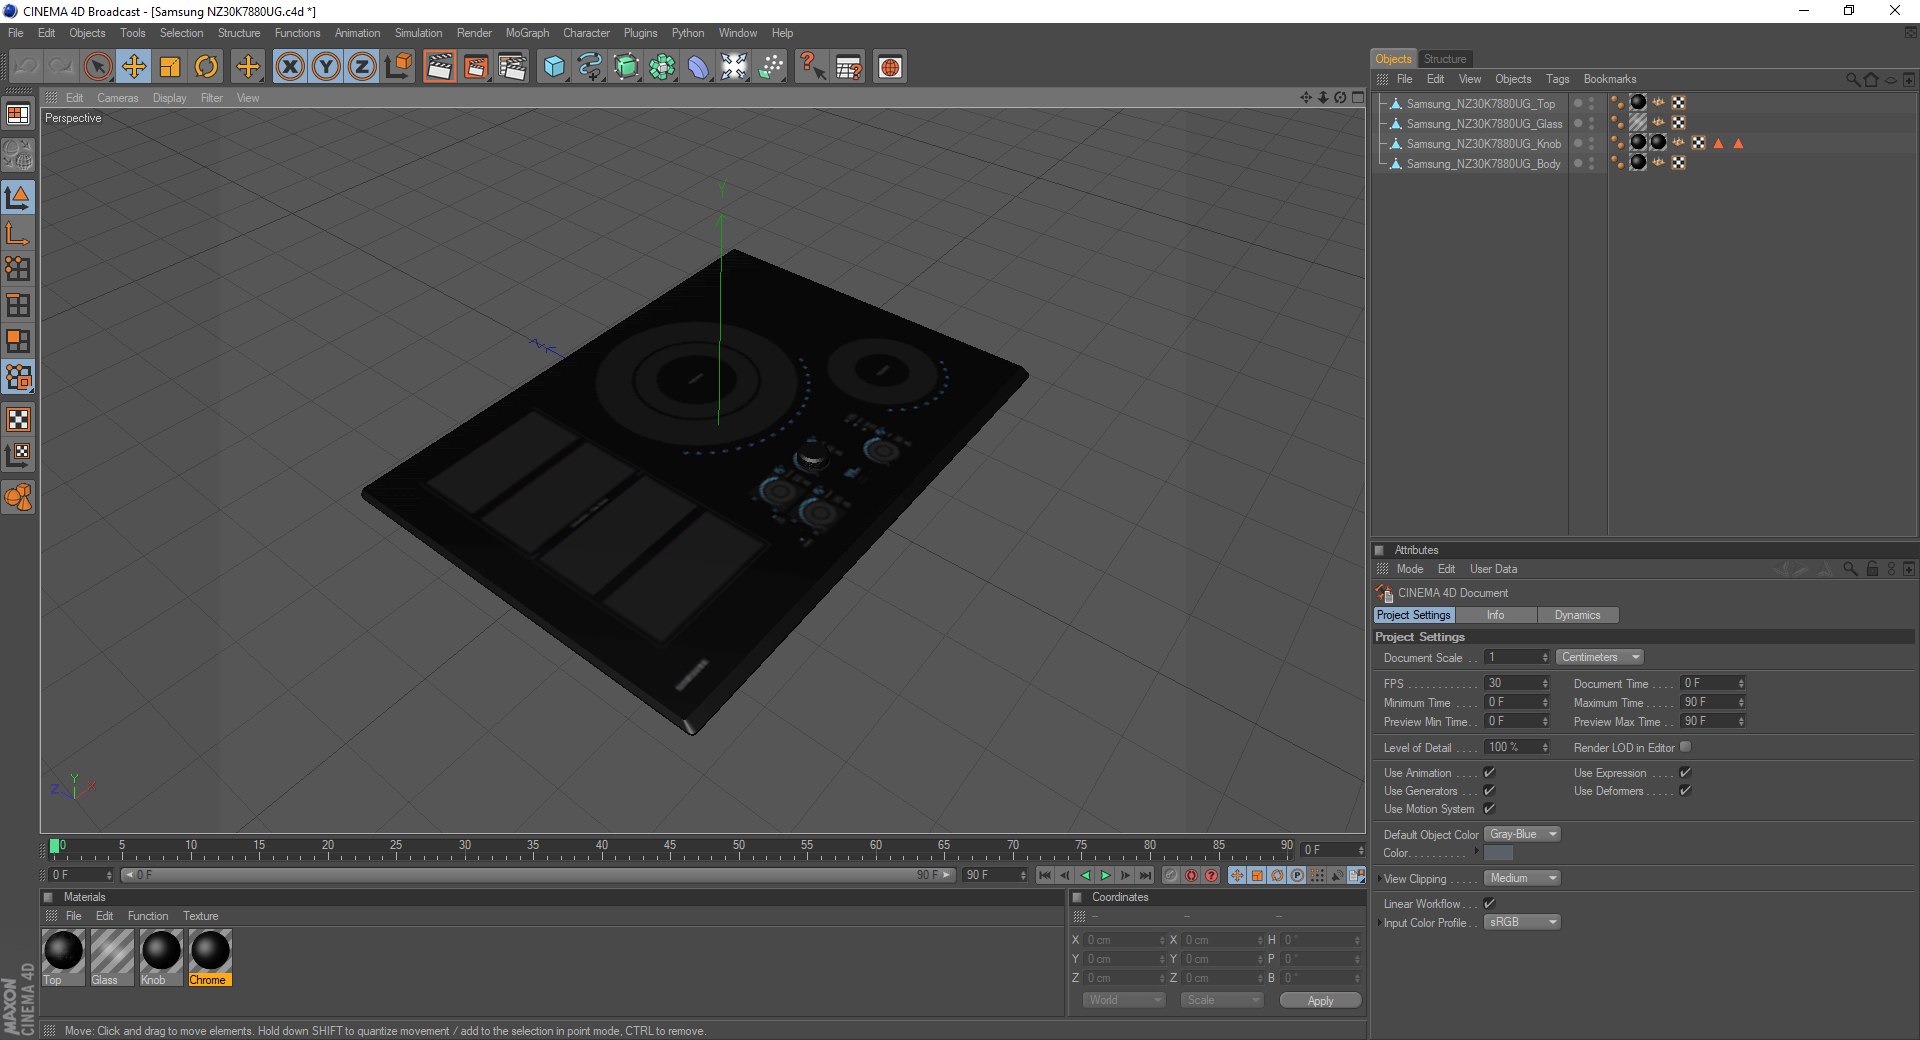
Task: Open the HyperNURBS generator icon
Action: (626, 67)
